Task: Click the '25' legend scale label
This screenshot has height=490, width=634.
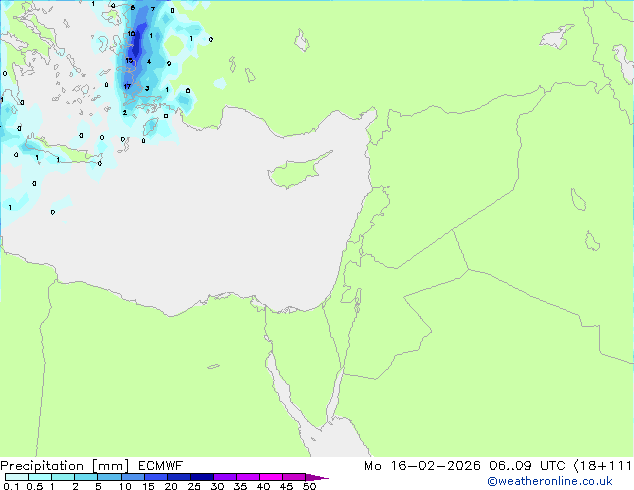Action: point(194,486)
